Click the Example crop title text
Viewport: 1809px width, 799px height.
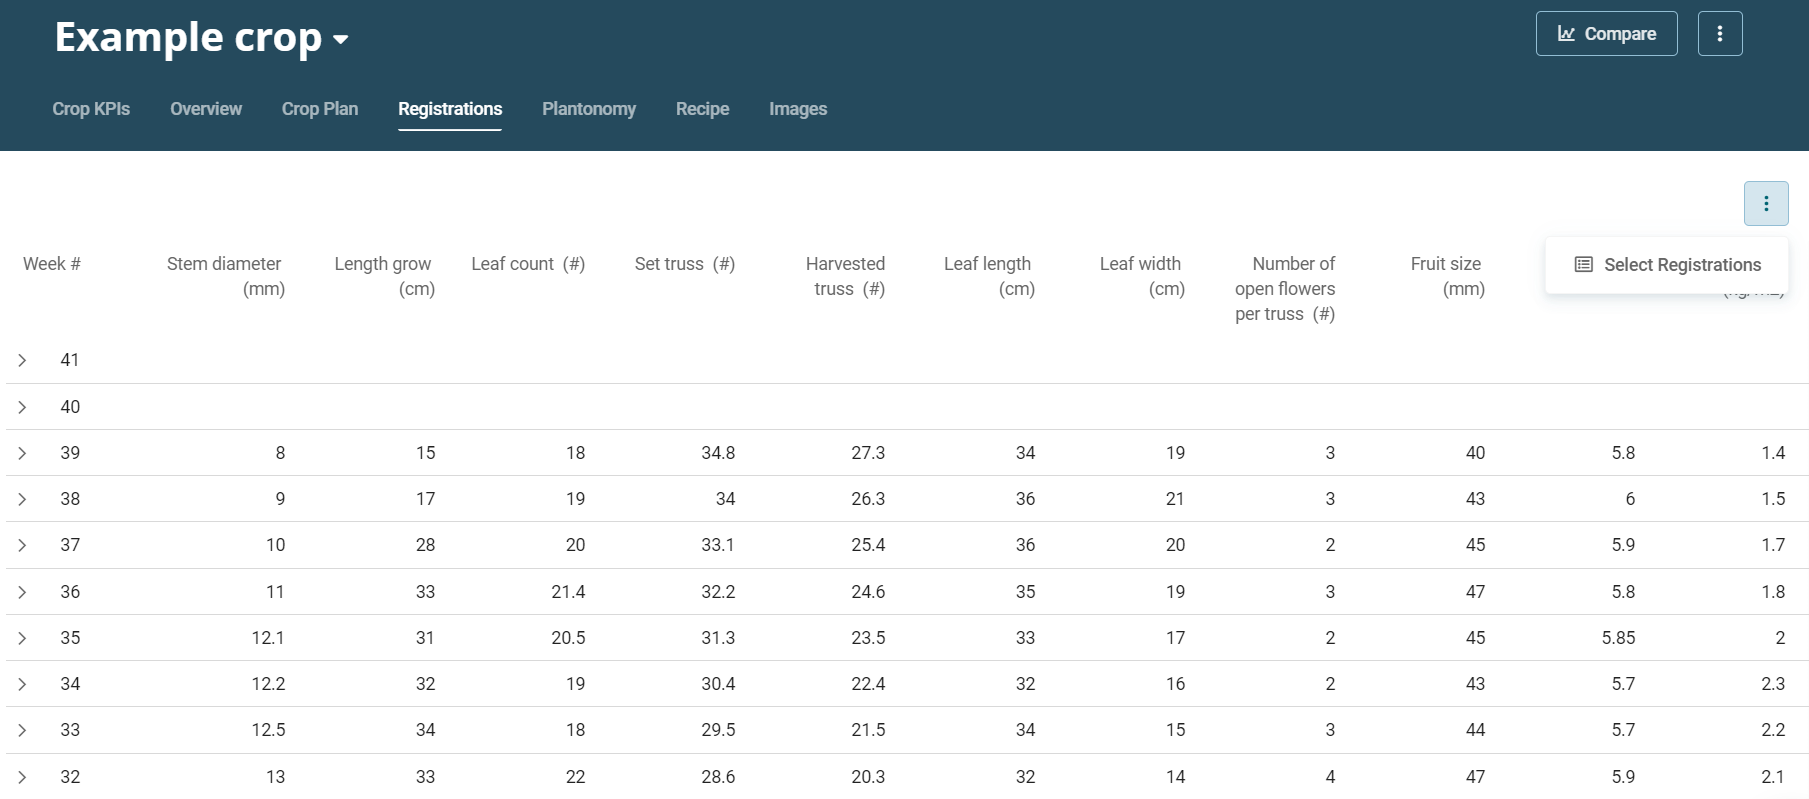(188, 38)
